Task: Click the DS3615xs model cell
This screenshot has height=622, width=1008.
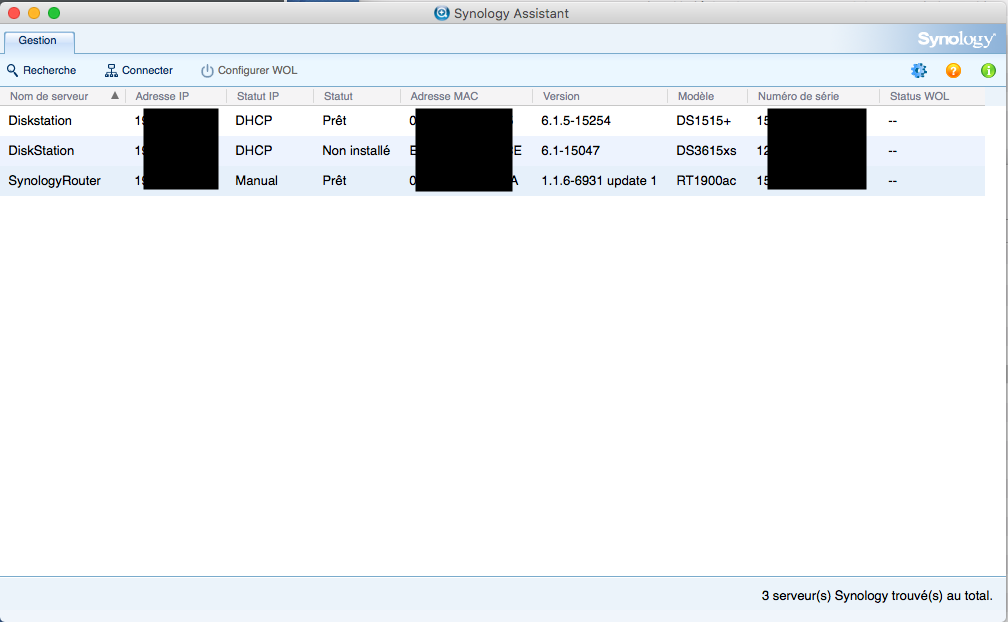Action: [706, 150]
